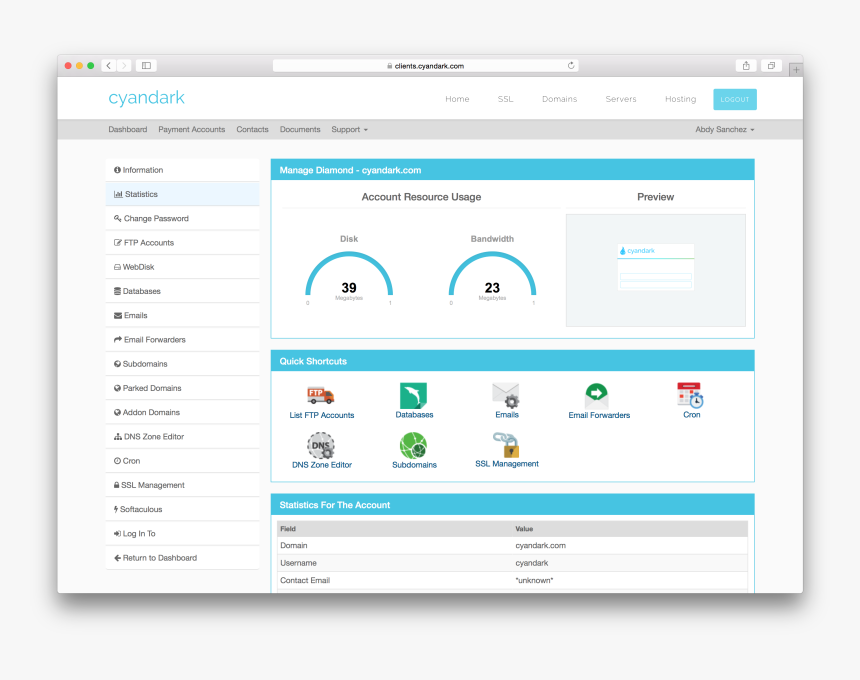
Task: Add a new tab with plus button
Action: point(796,70)
